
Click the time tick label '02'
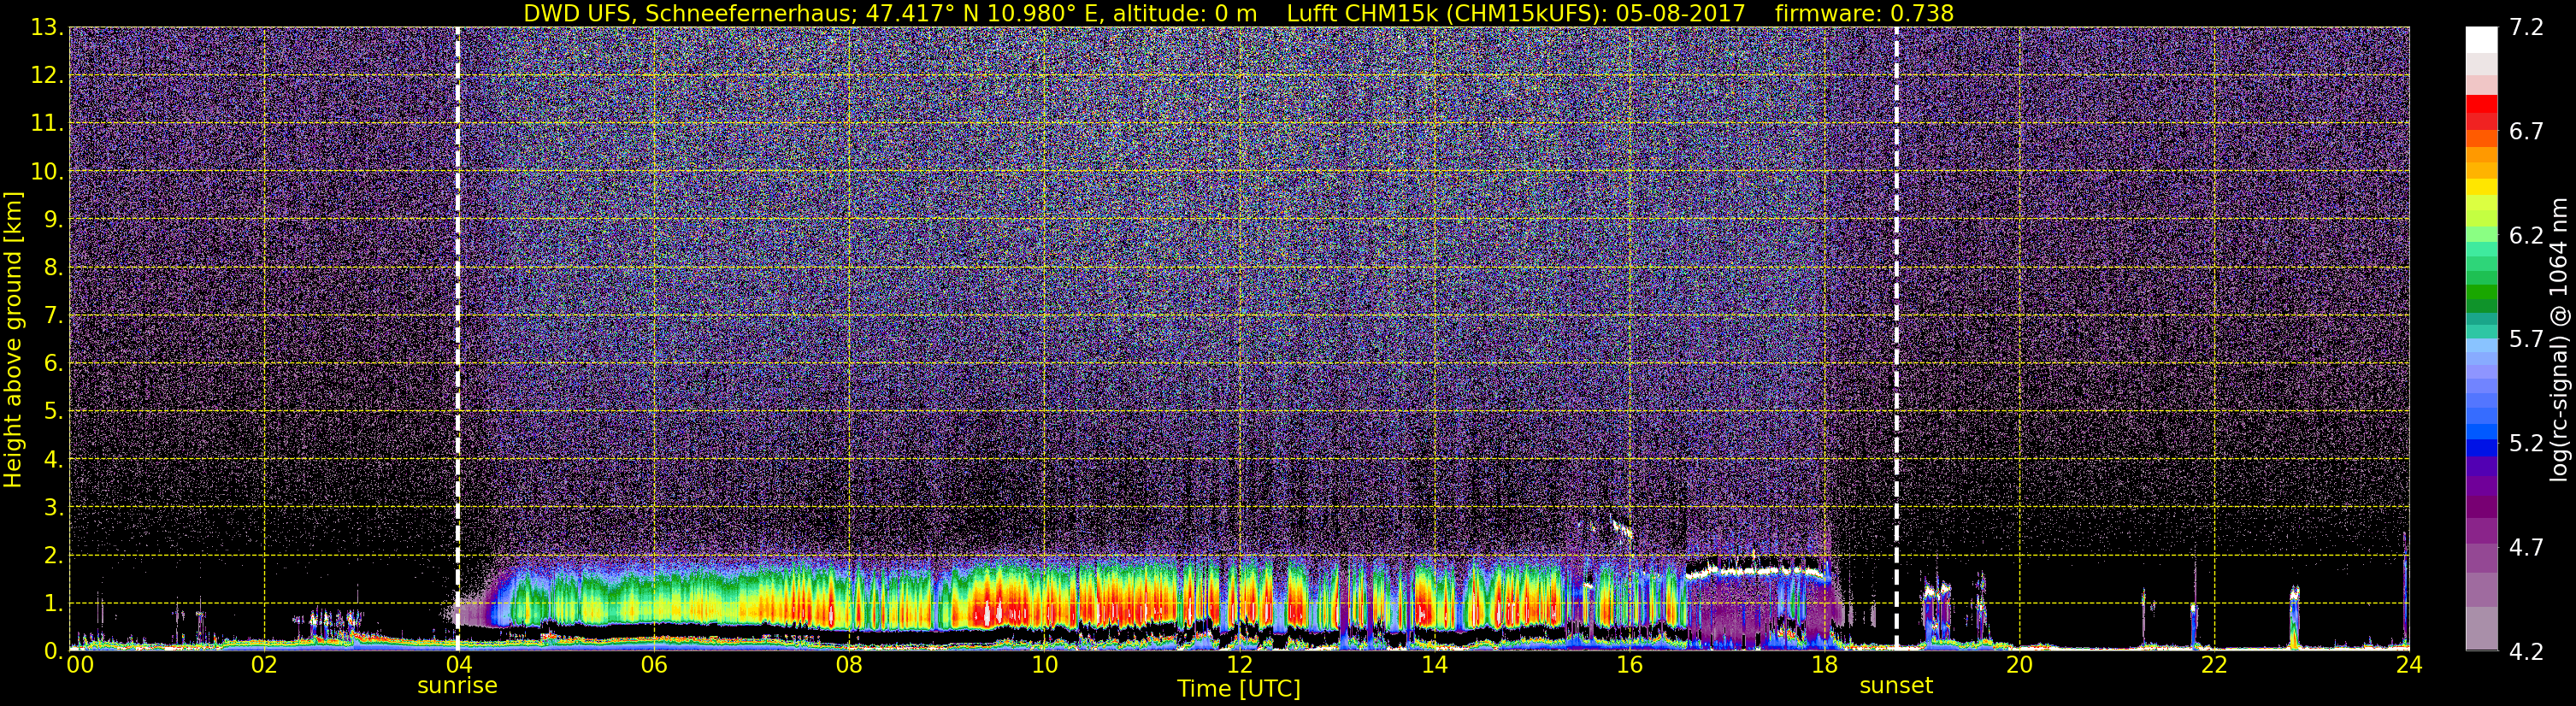click(x=263, y=665)
